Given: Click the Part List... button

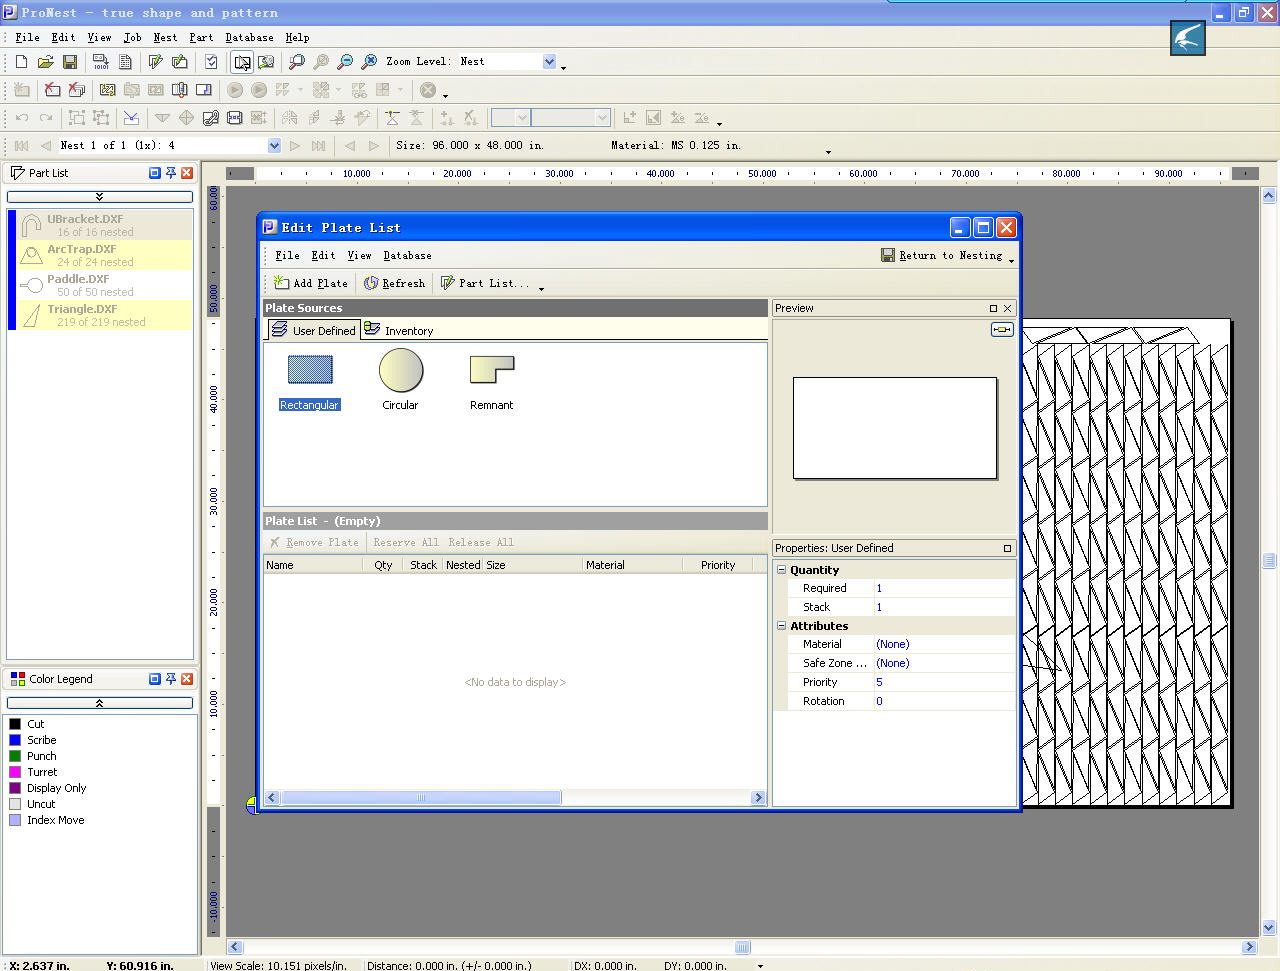Looking at the screenshot, I should (x=484, y=283).
